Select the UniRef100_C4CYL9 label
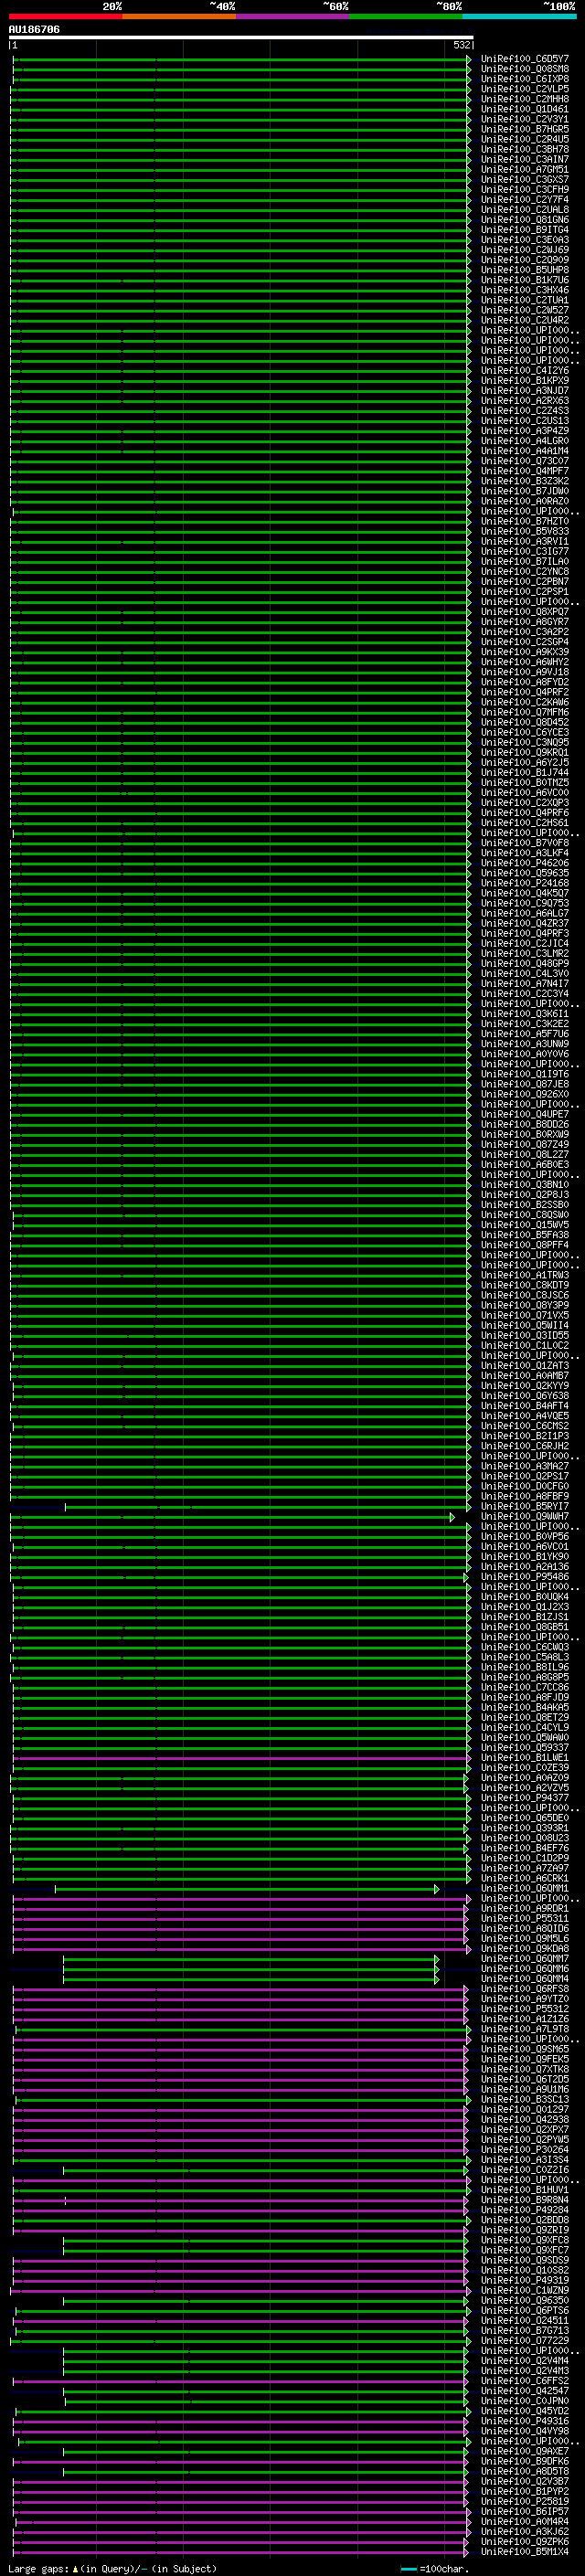The height and width of the screenshot is (2576, 585). pos(525,1727)
